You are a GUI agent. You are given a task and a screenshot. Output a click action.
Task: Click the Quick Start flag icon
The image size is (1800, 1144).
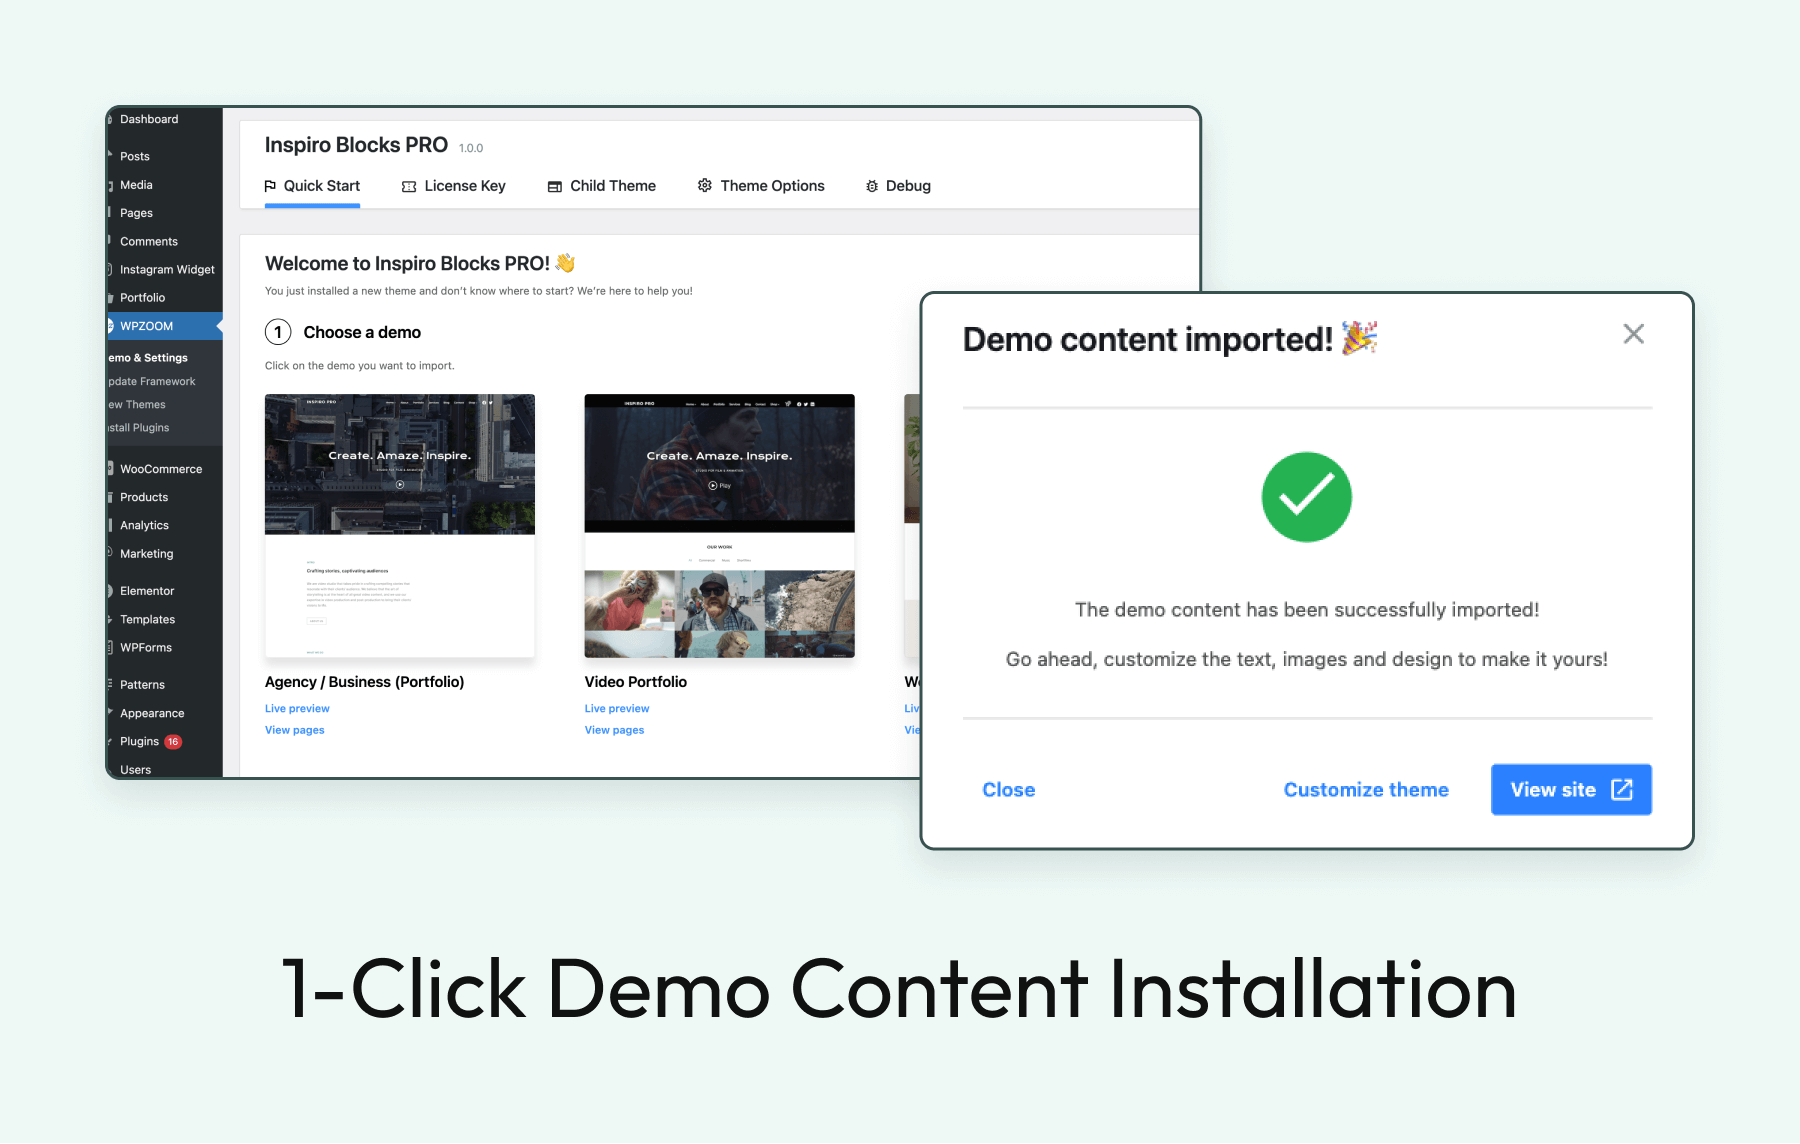click(x=270, y=186)
